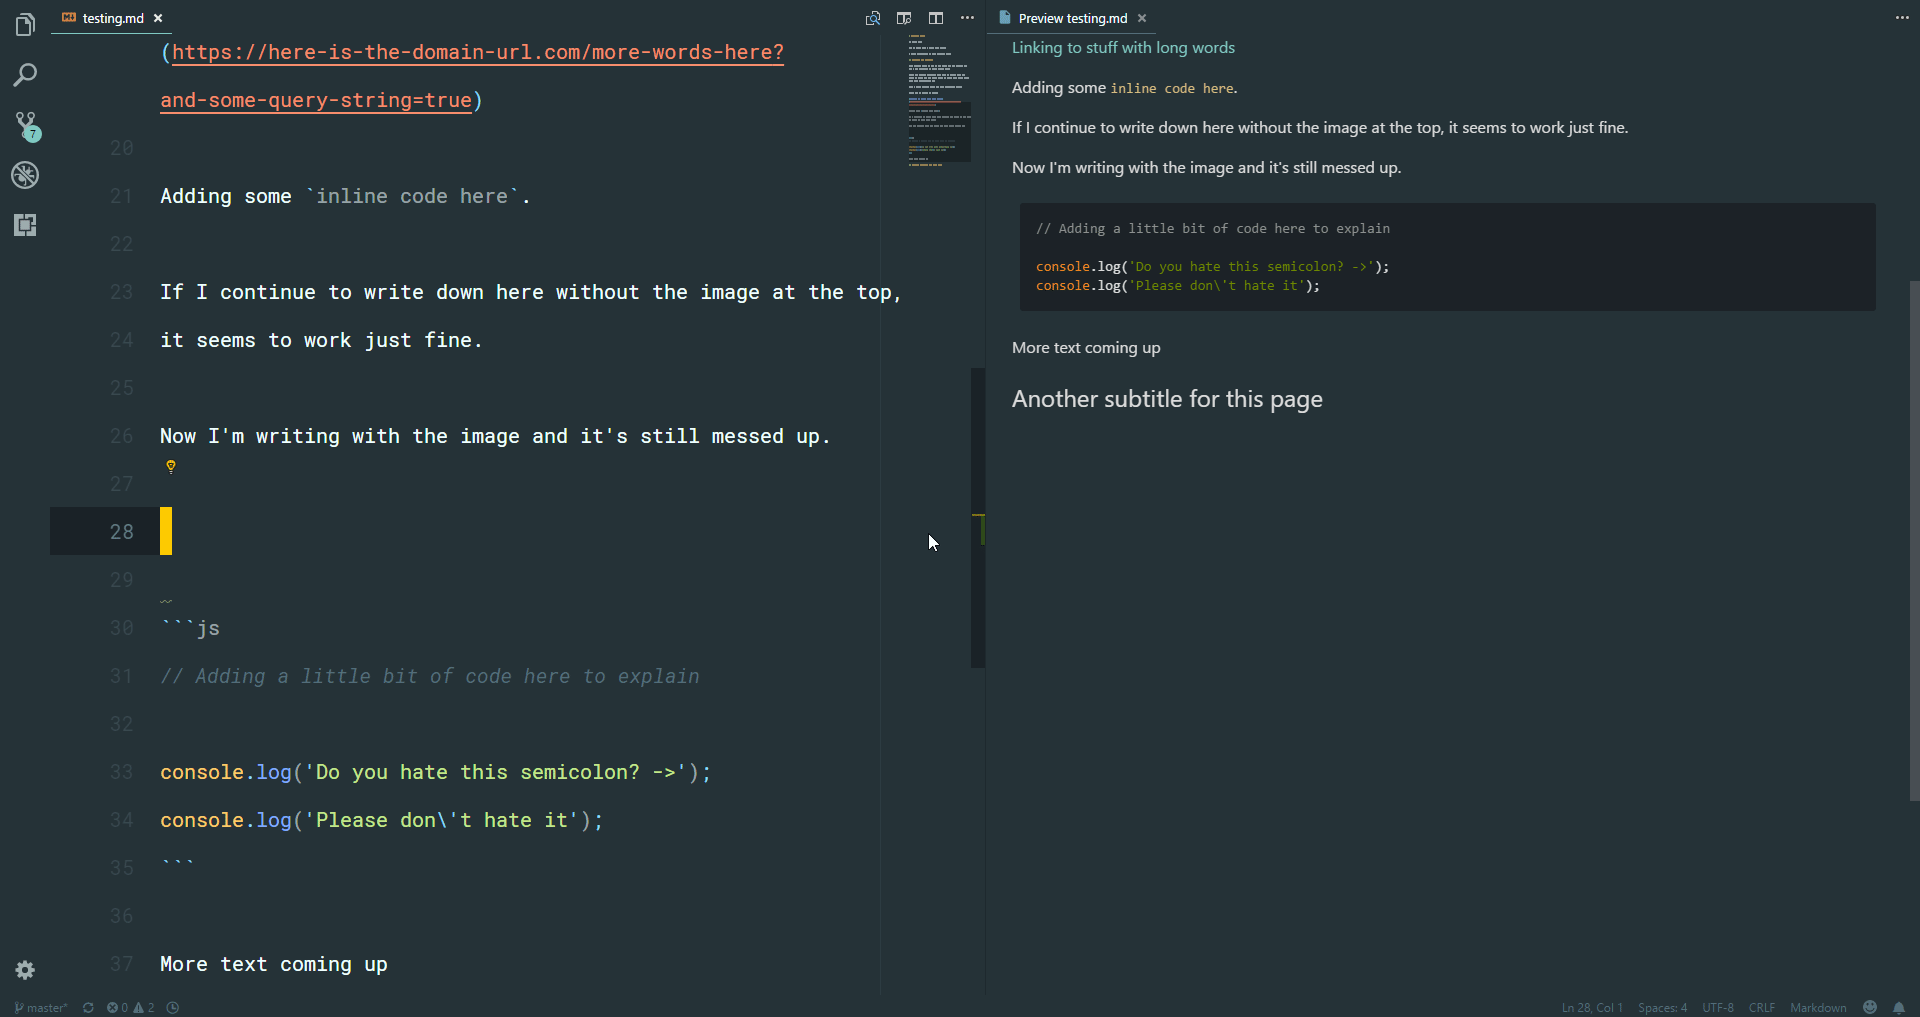Change indentation via Spaces: 4

pyautogui.click(x=1662, y=1007)
